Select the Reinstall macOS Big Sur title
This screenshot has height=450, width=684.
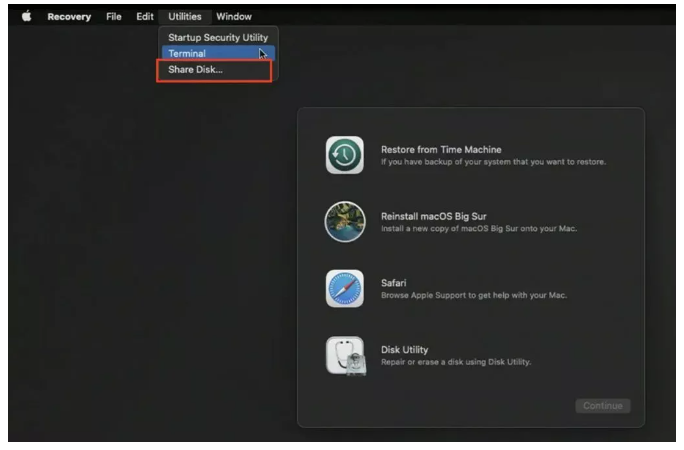pyautogui.click(x=434, y=216)
